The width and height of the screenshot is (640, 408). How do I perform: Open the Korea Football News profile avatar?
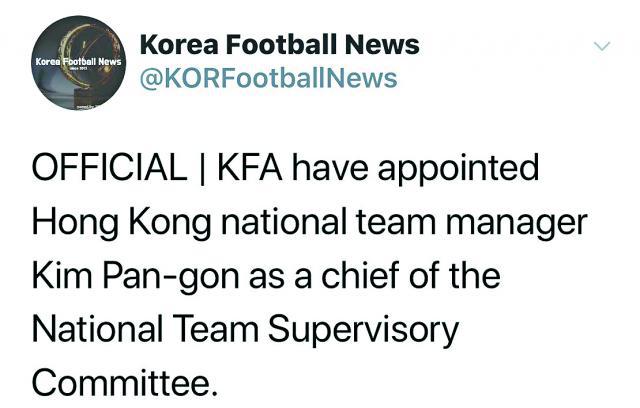(x=79, y=63)
